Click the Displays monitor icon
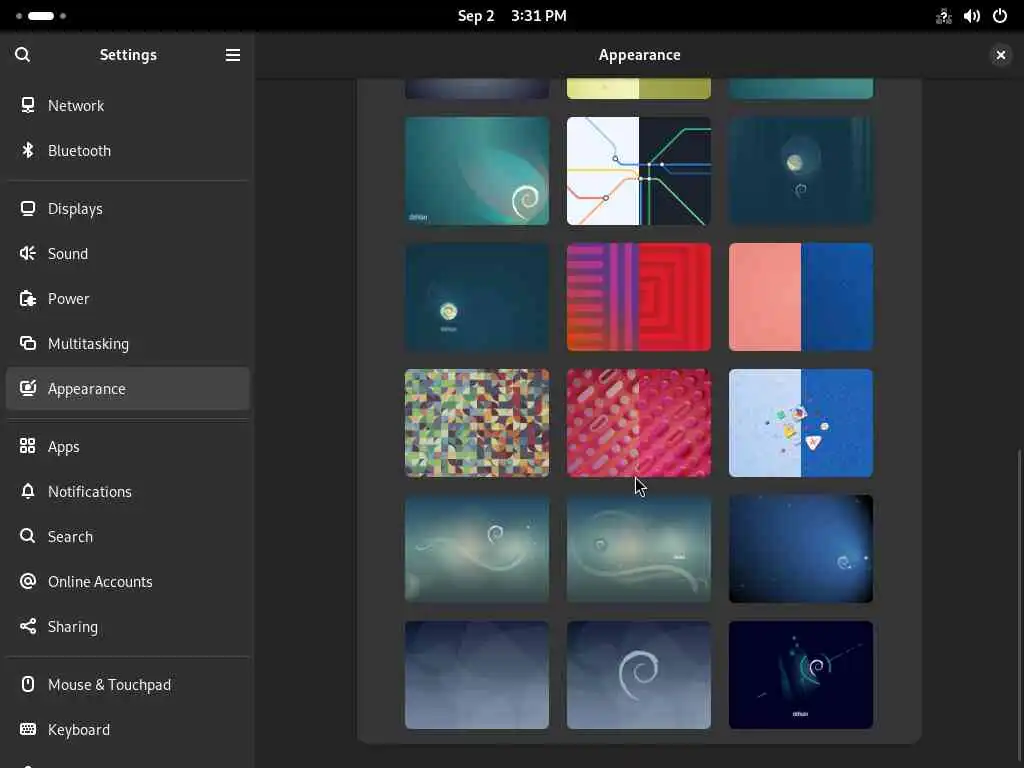This screenshot has height=768, width=1024. [x=27, y=208]
